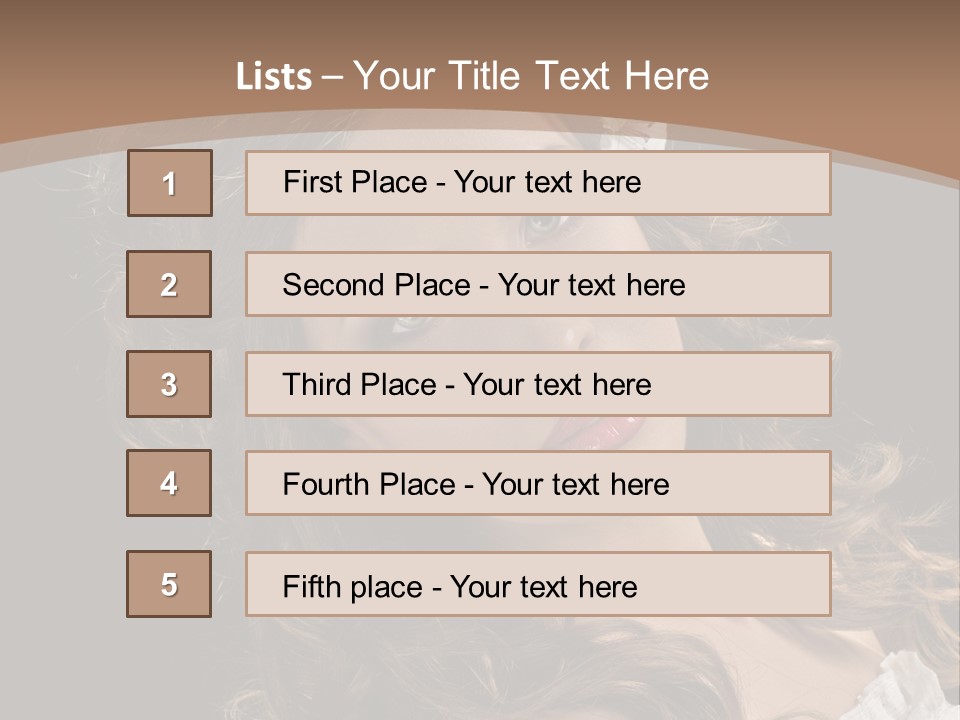This screenshot has height=720, width=960.
Task: Click the dash in the slide title
Action: [333, 78]
